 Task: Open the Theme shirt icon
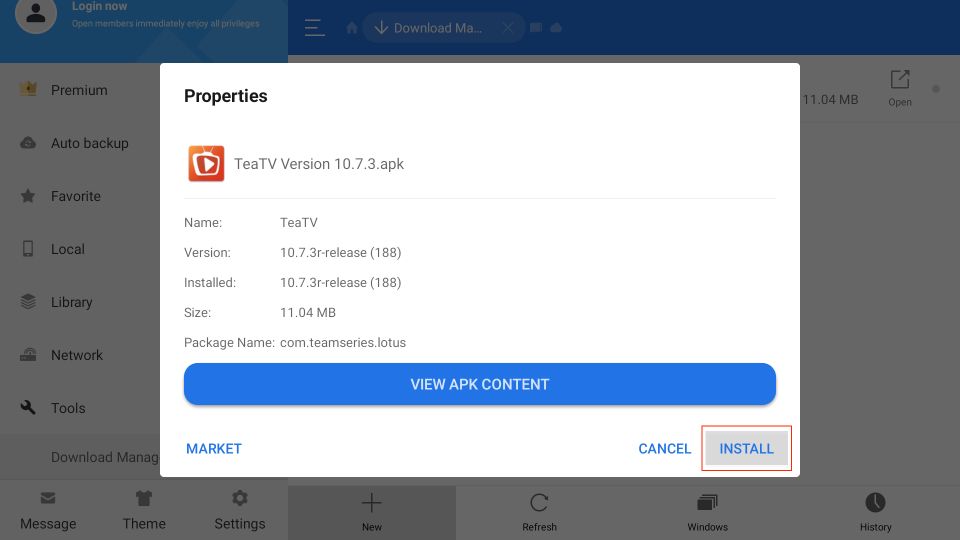144,498
